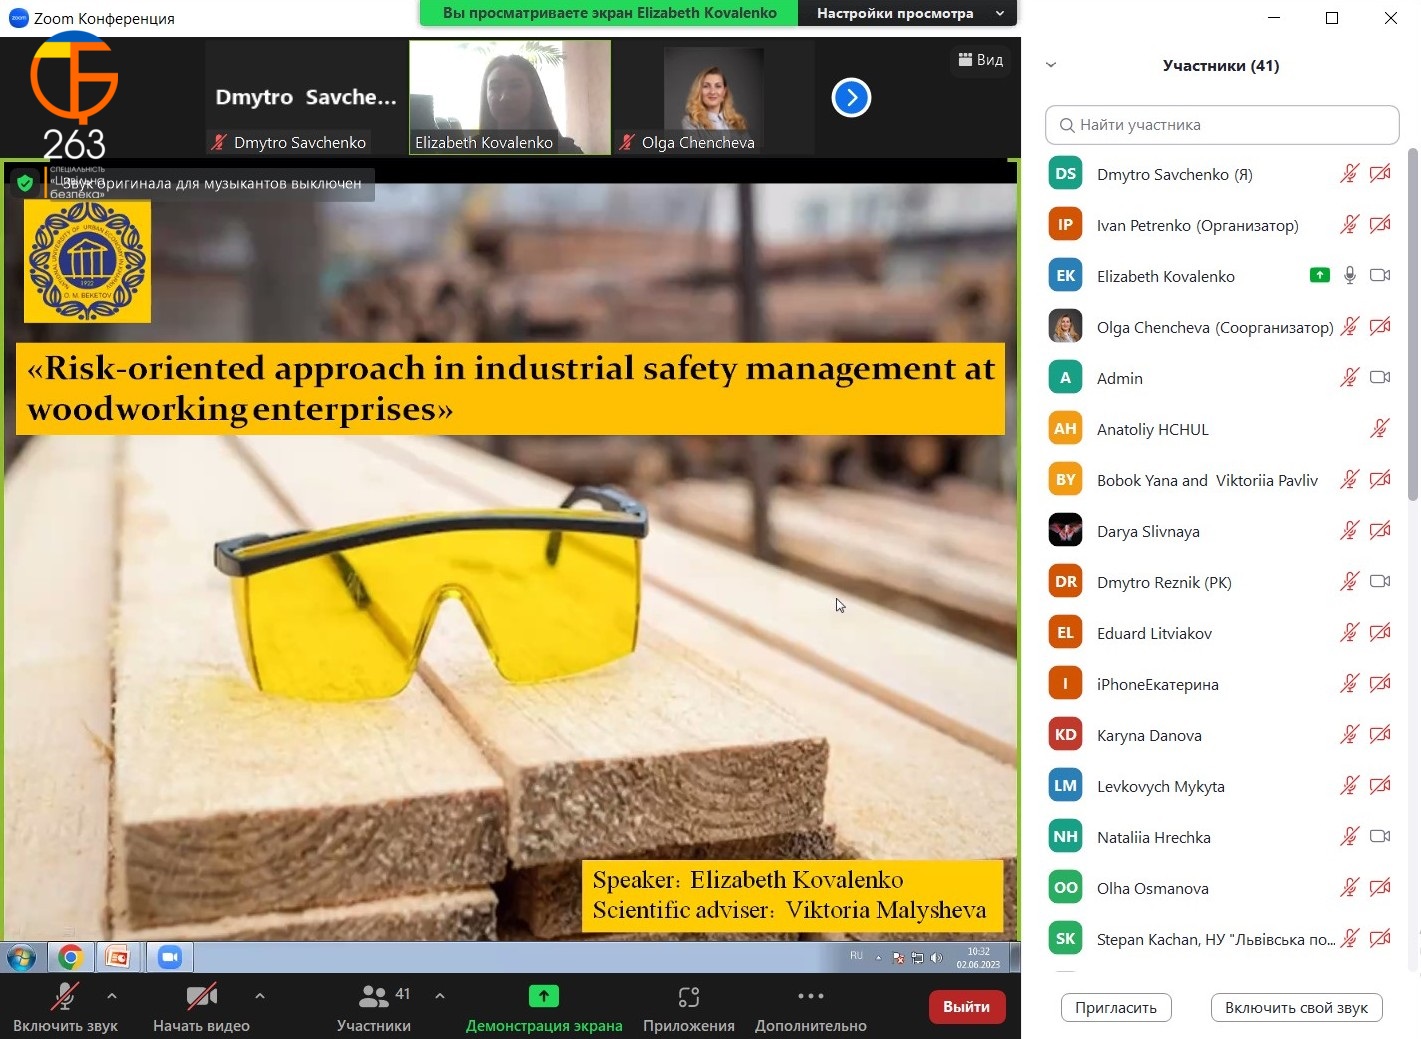1421x1039 pixels.
Task: Toggle camera with Начать видео
Action: coord(201,1007)
